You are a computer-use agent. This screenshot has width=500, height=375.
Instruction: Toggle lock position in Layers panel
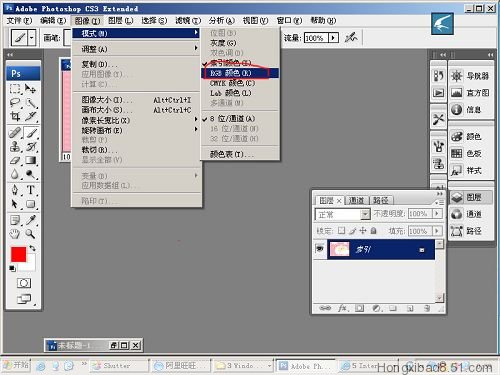pyautogui.click(x=363, y=230)
